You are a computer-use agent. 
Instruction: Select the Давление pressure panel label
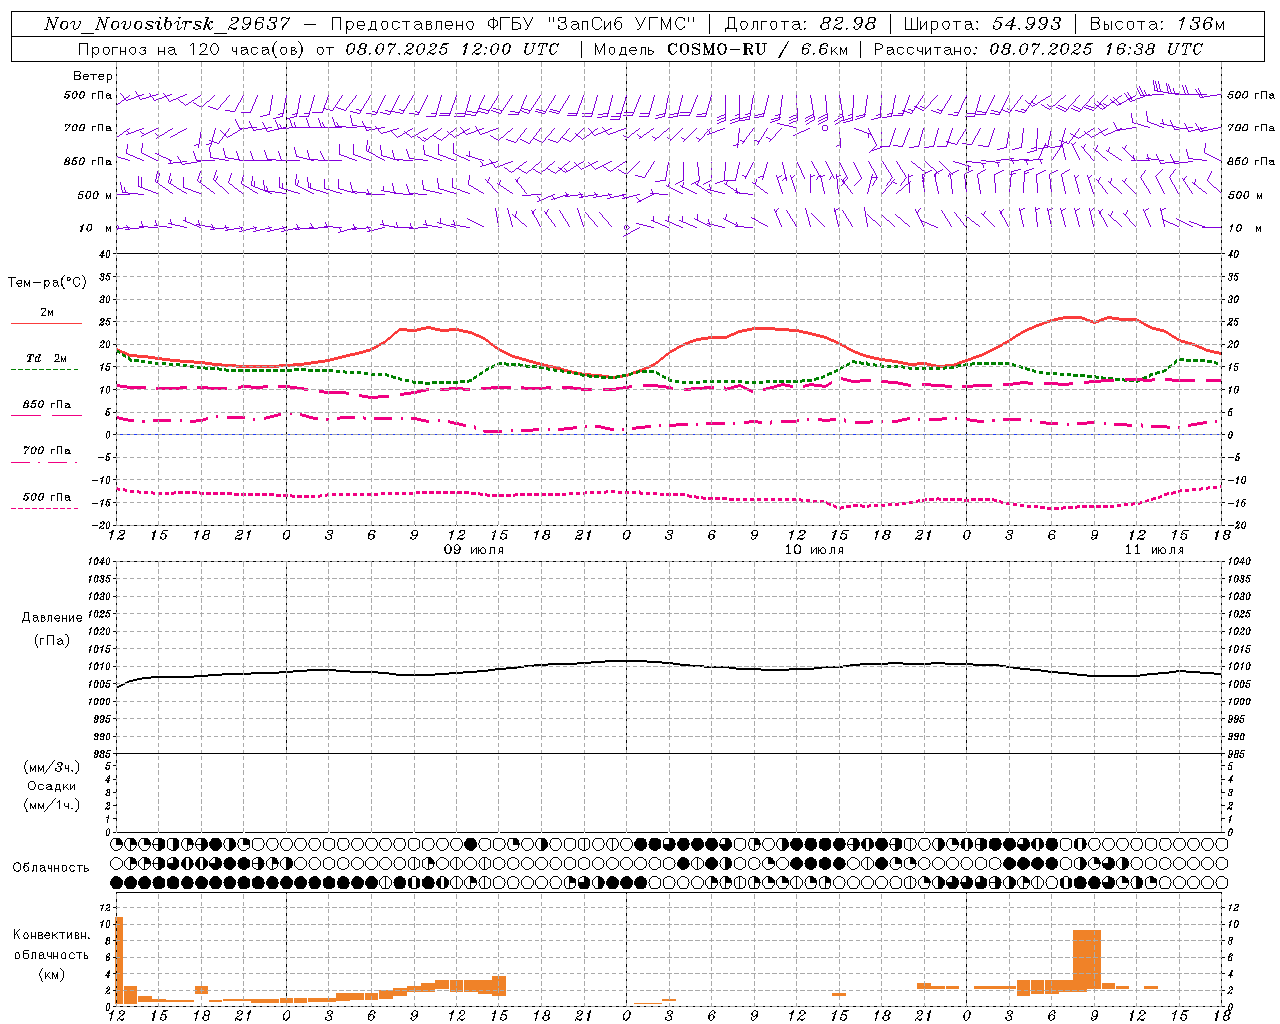[52, 618]
